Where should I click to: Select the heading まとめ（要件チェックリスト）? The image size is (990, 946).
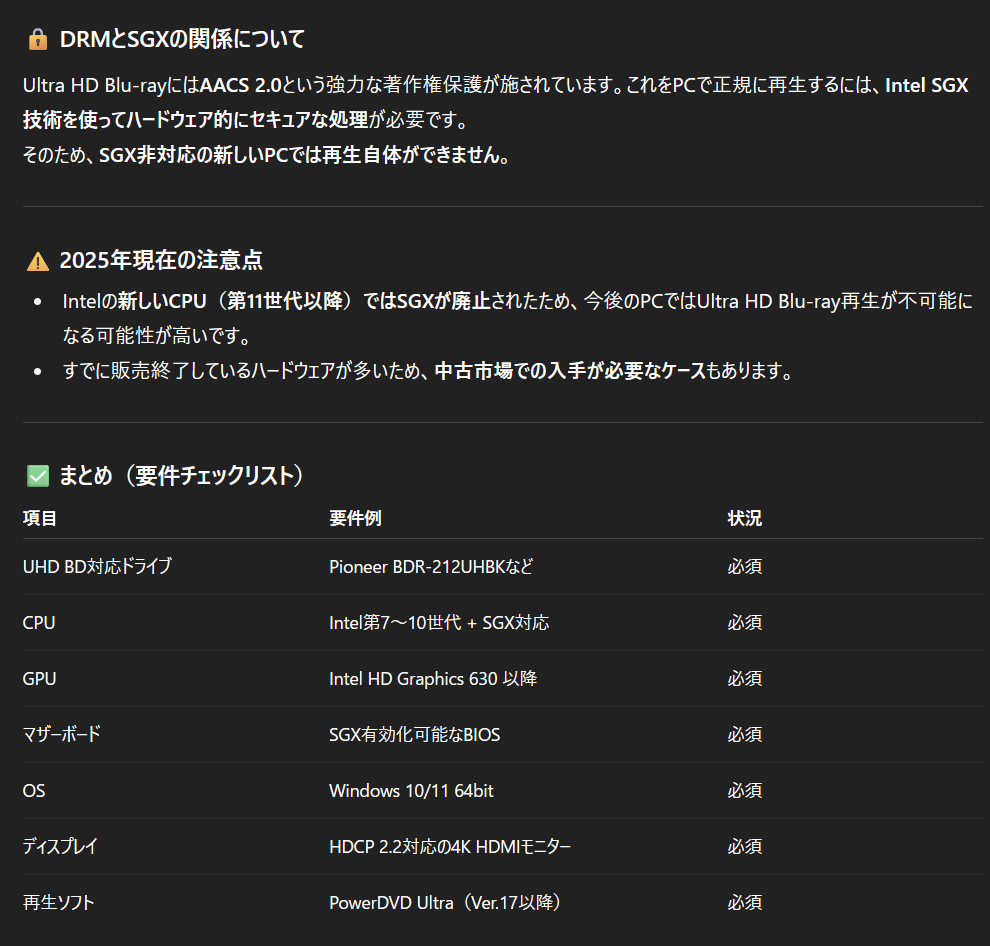(x=182, y=476)
